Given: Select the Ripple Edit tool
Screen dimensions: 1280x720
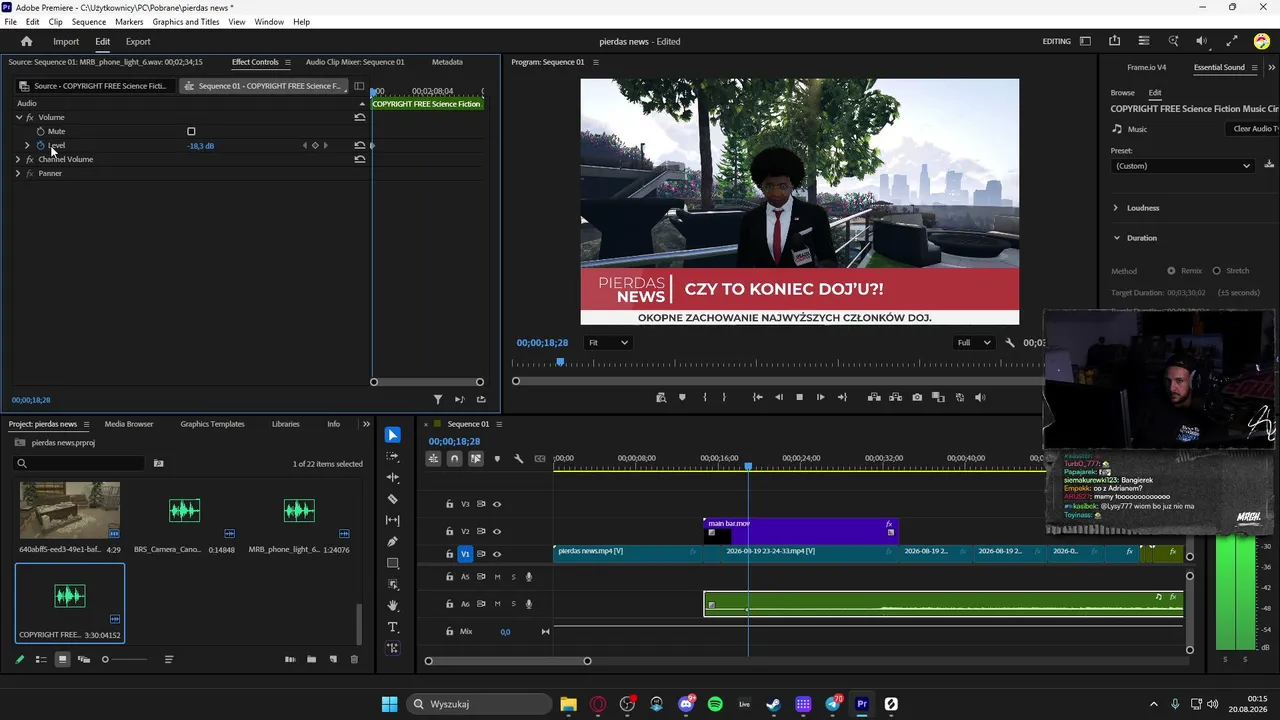Looking at the screenshot, I should (x=392, y=477).
